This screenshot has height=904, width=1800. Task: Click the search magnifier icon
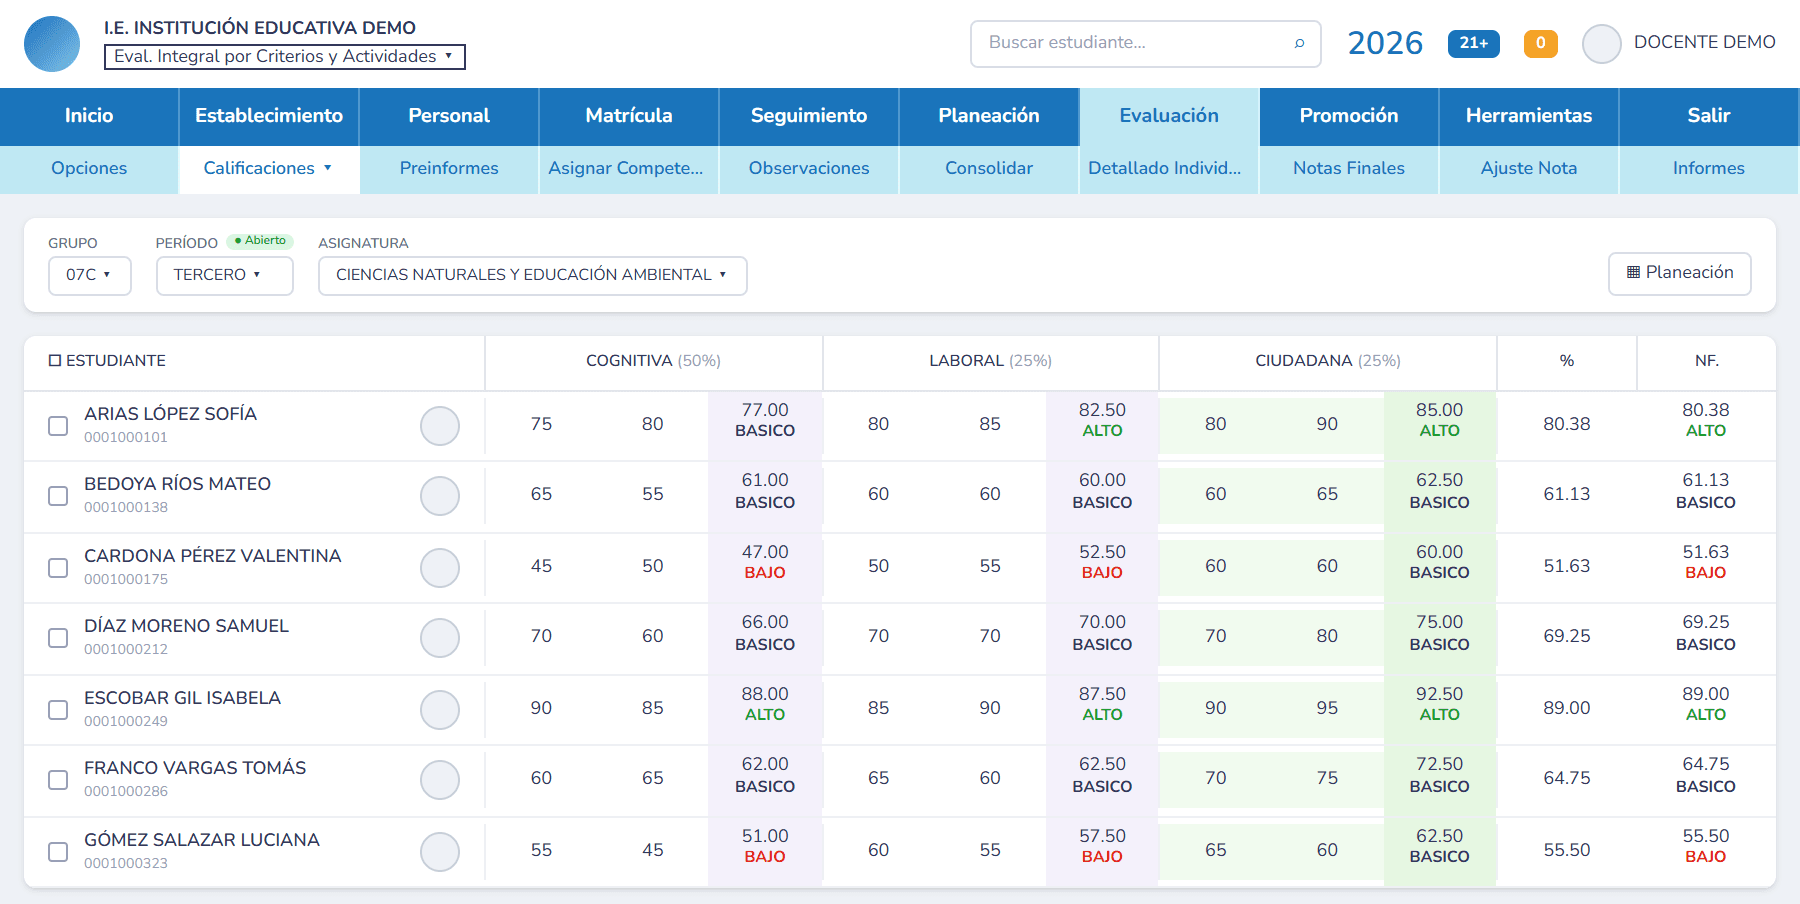click(x=1299, y=43)
